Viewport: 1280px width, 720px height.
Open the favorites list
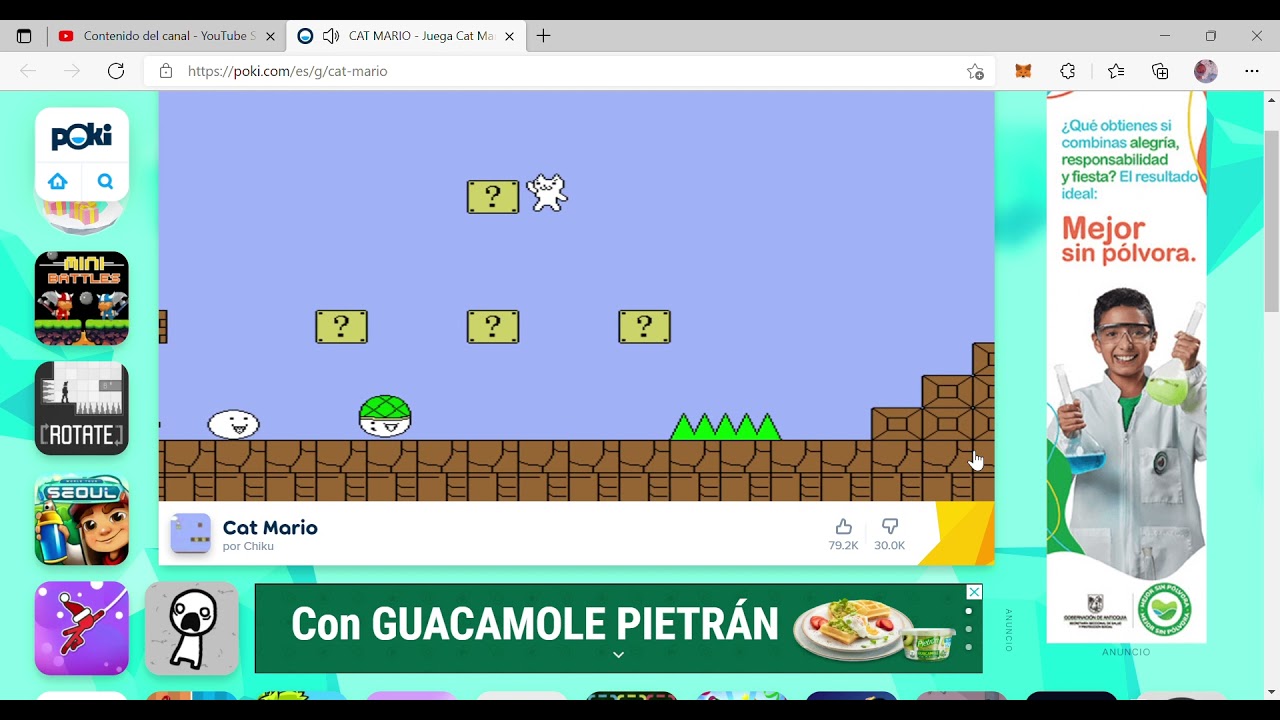point(1116,71)
